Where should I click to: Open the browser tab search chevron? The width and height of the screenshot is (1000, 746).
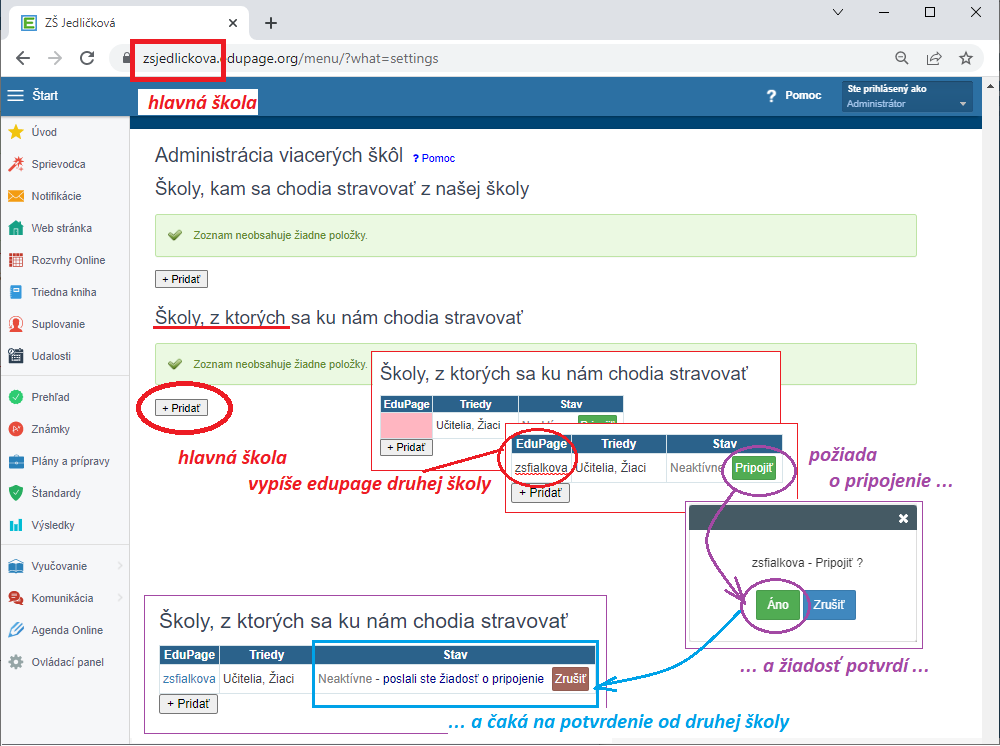pos(838,12)
